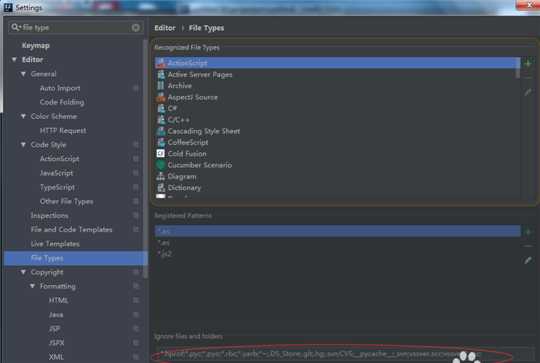Screen dimensions: 540x363
Task: Remove the selected registered pattern with the minus icon
Action: pos(528,246)
